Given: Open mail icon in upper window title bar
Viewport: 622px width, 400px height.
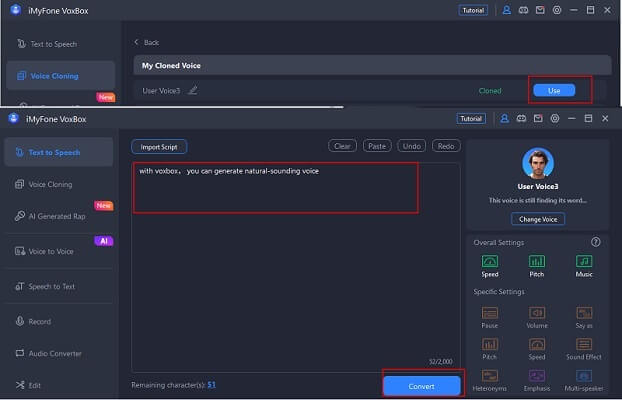Looking at the screenshot, I should (x=540, y=10).
